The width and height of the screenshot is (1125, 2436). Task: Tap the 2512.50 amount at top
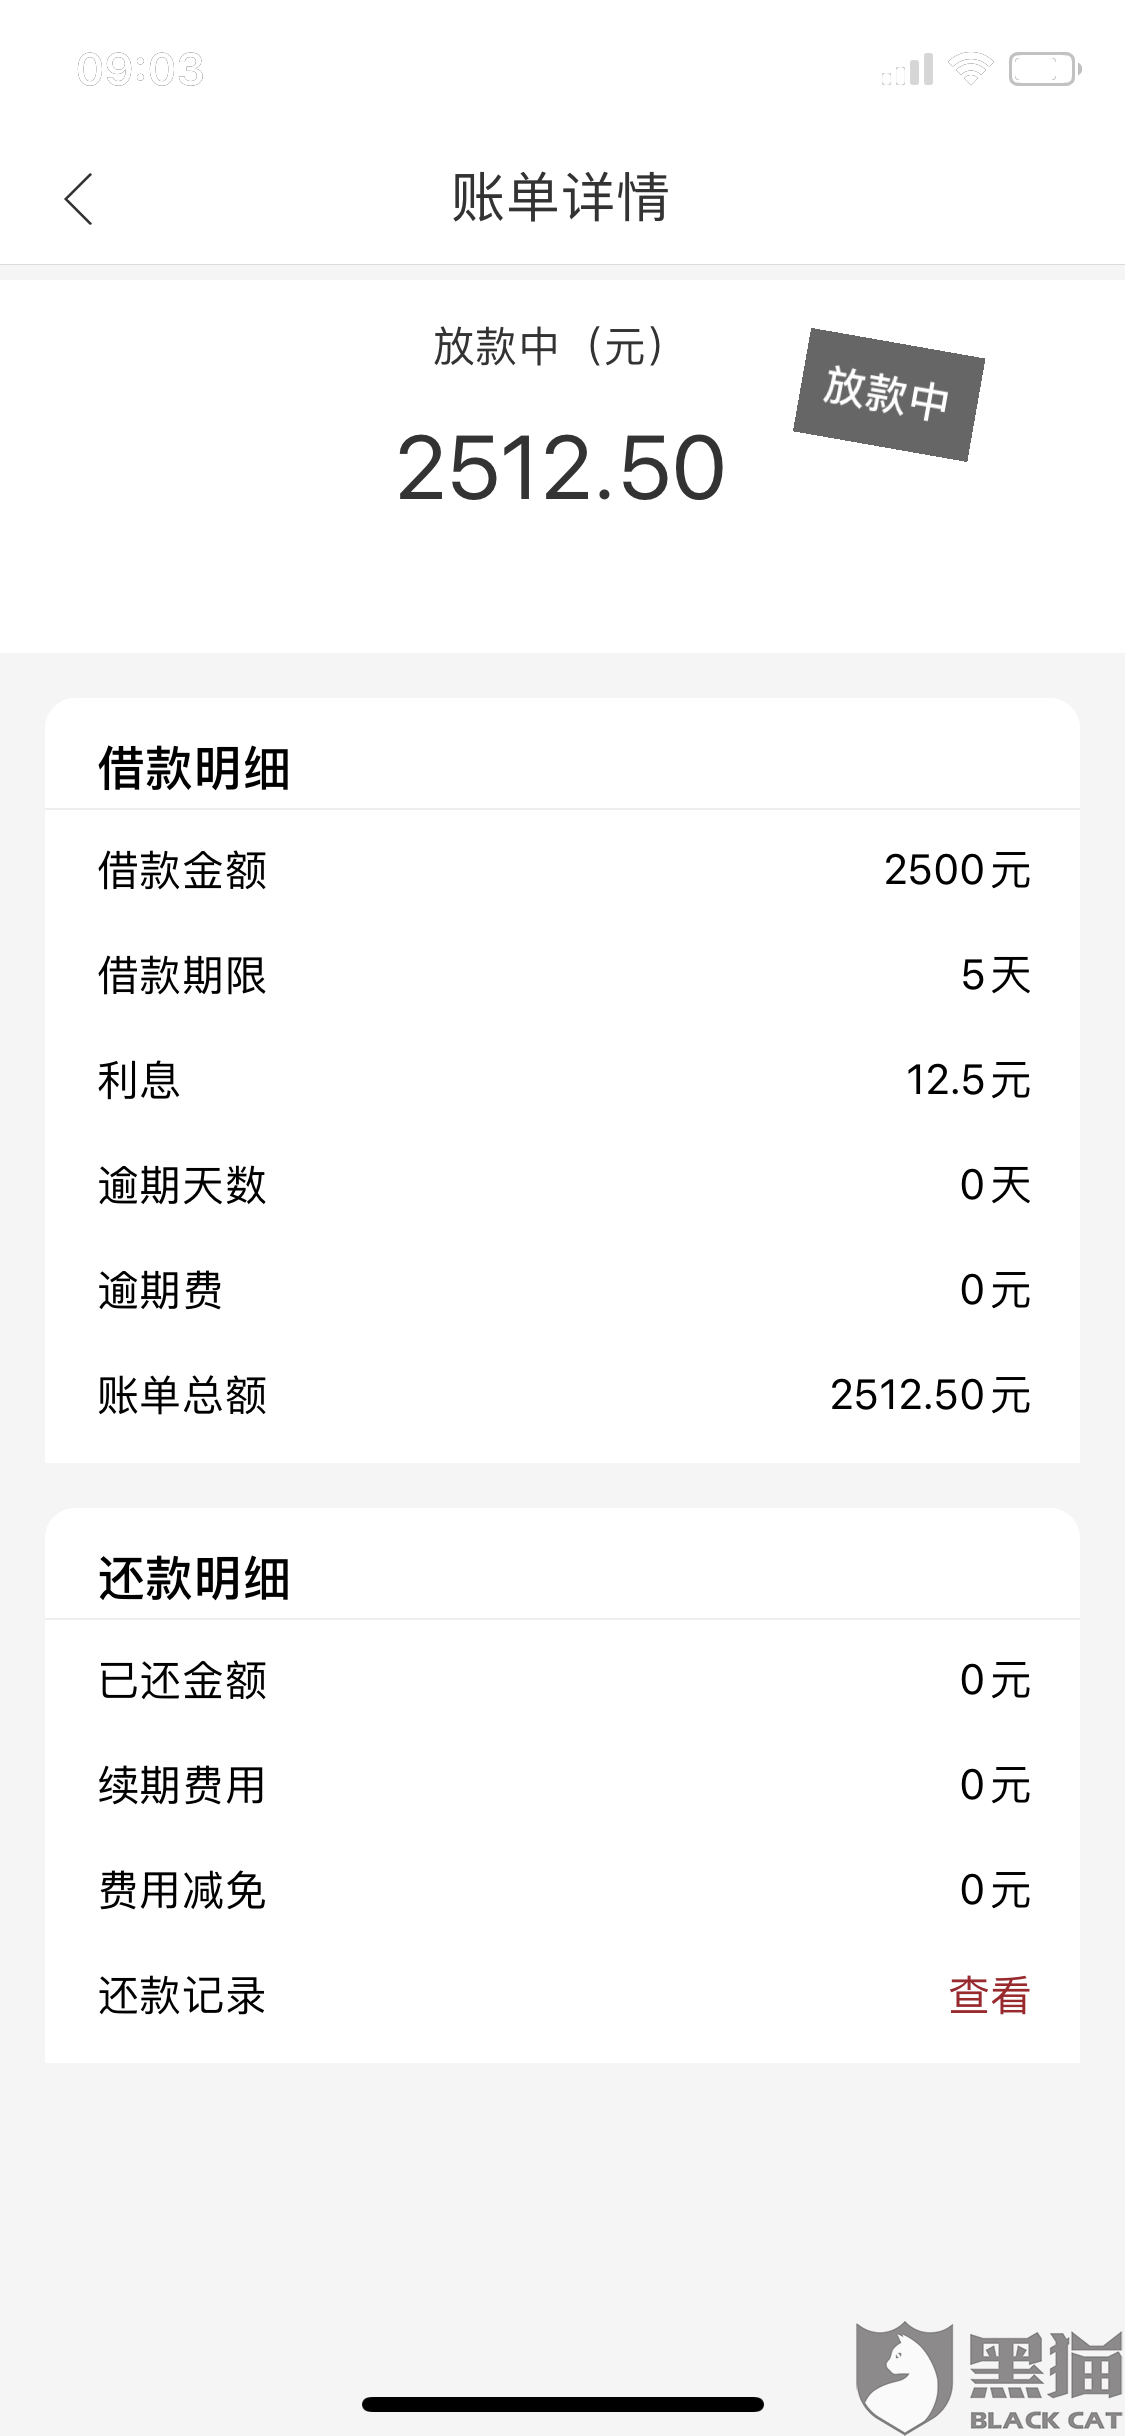[x=561, y=467]
